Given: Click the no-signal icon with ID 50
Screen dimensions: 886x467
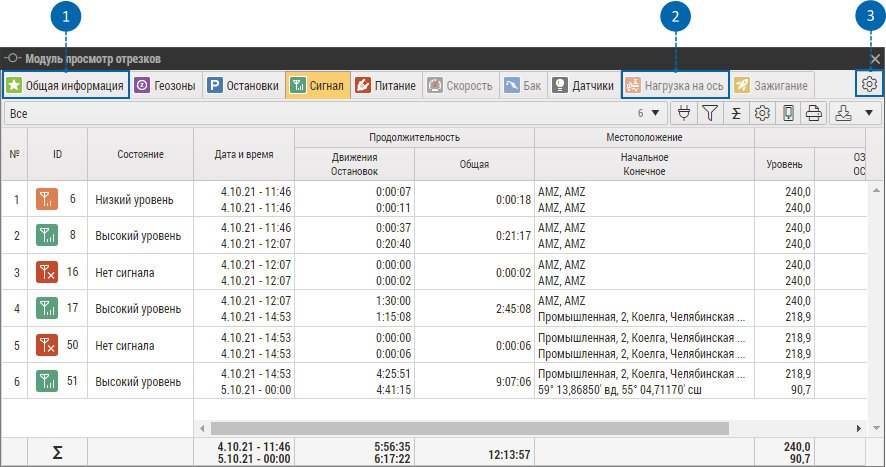Looking at the screenshot, I should click(x=47, y=345).
